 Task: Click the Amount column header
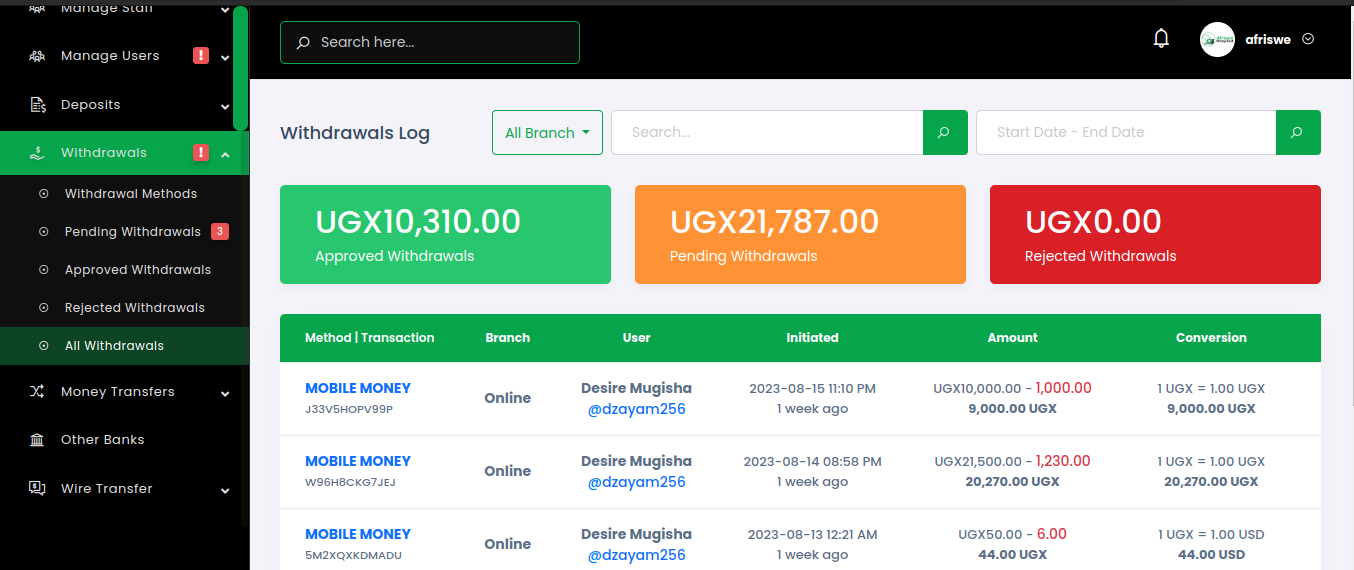(x=1013, y=338)
